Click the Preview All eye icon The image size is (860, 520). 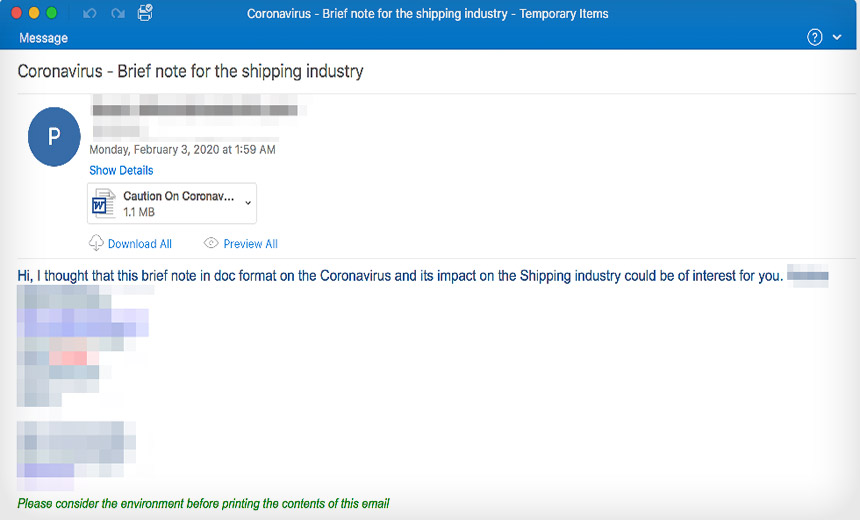(211, 242)
